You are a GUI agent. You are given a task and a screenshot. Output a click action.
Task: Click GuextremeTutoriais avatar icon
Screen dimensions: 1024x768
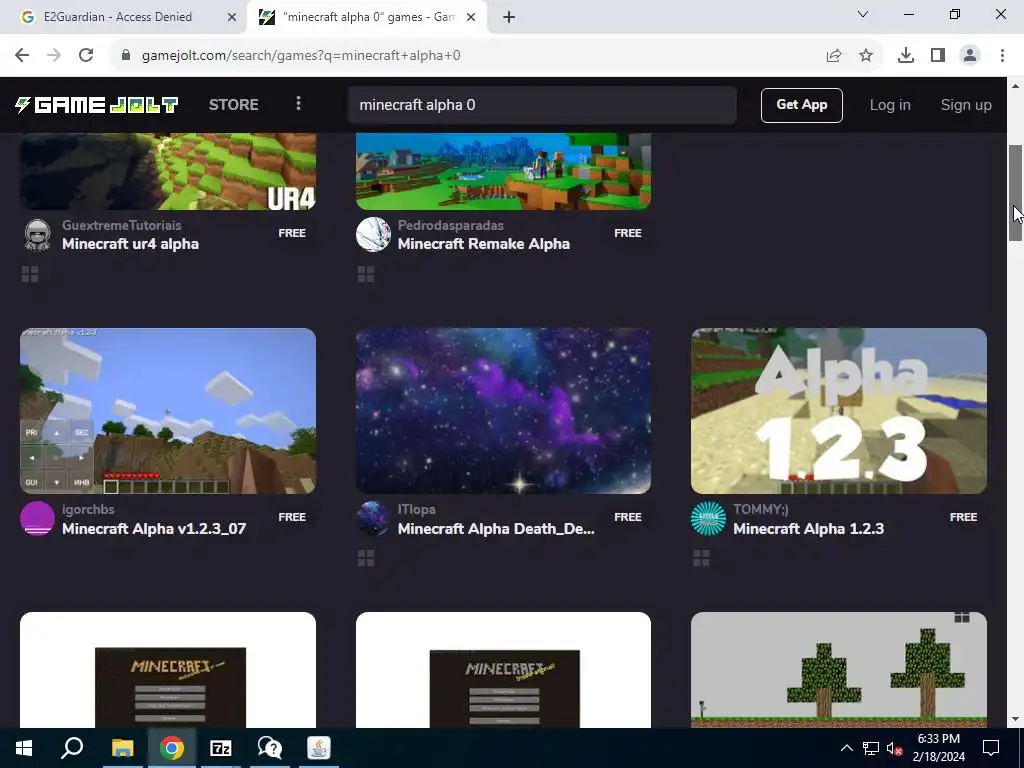(x=37, y=234)
